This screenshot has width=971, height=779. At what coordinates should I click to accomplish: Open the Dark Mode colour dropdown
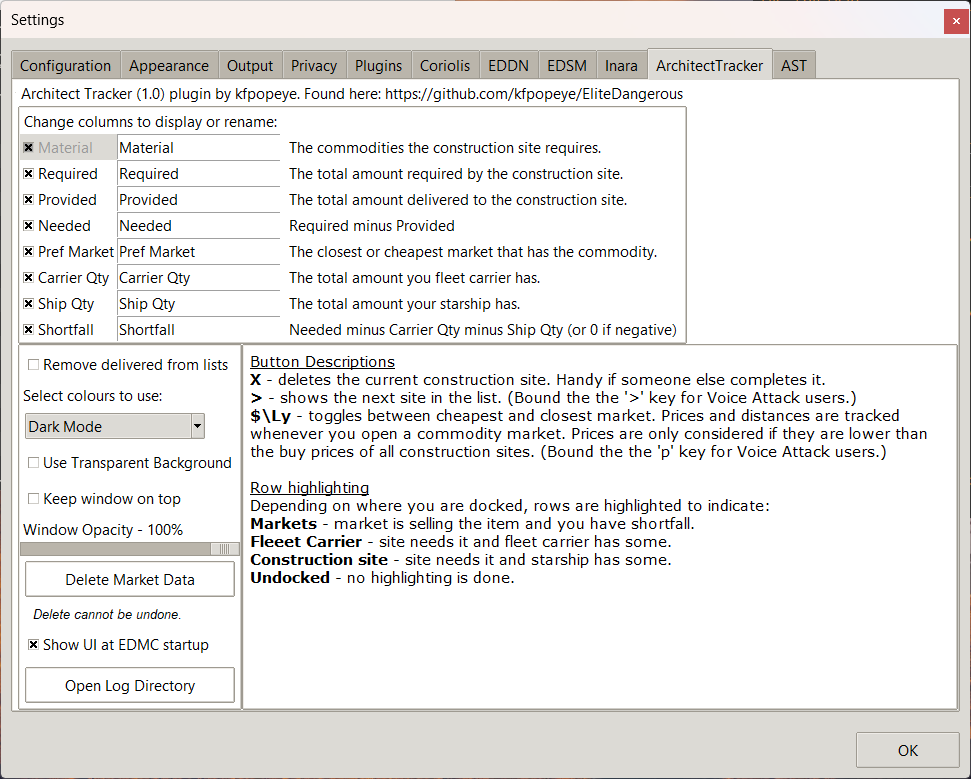[115, 427]
